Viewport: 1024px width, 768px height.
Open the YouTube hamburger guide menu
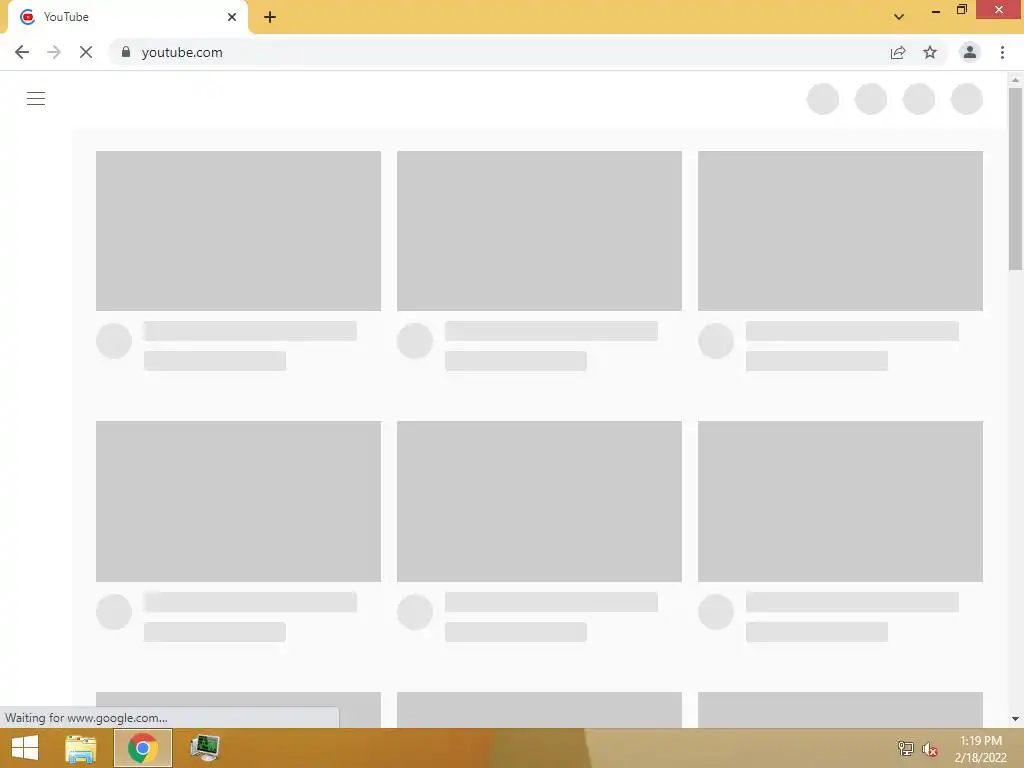(x=36, y=99)
